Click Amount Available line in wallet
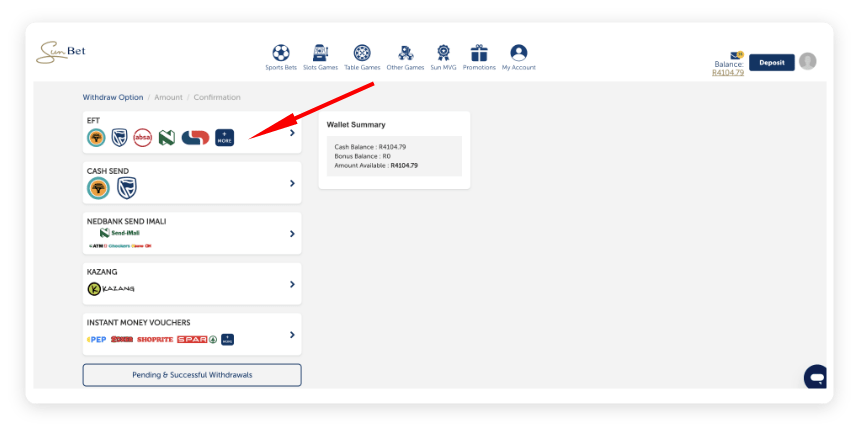The height and width of the screenshot is (432, 859). pyautogui.click(x=376, y=165)
